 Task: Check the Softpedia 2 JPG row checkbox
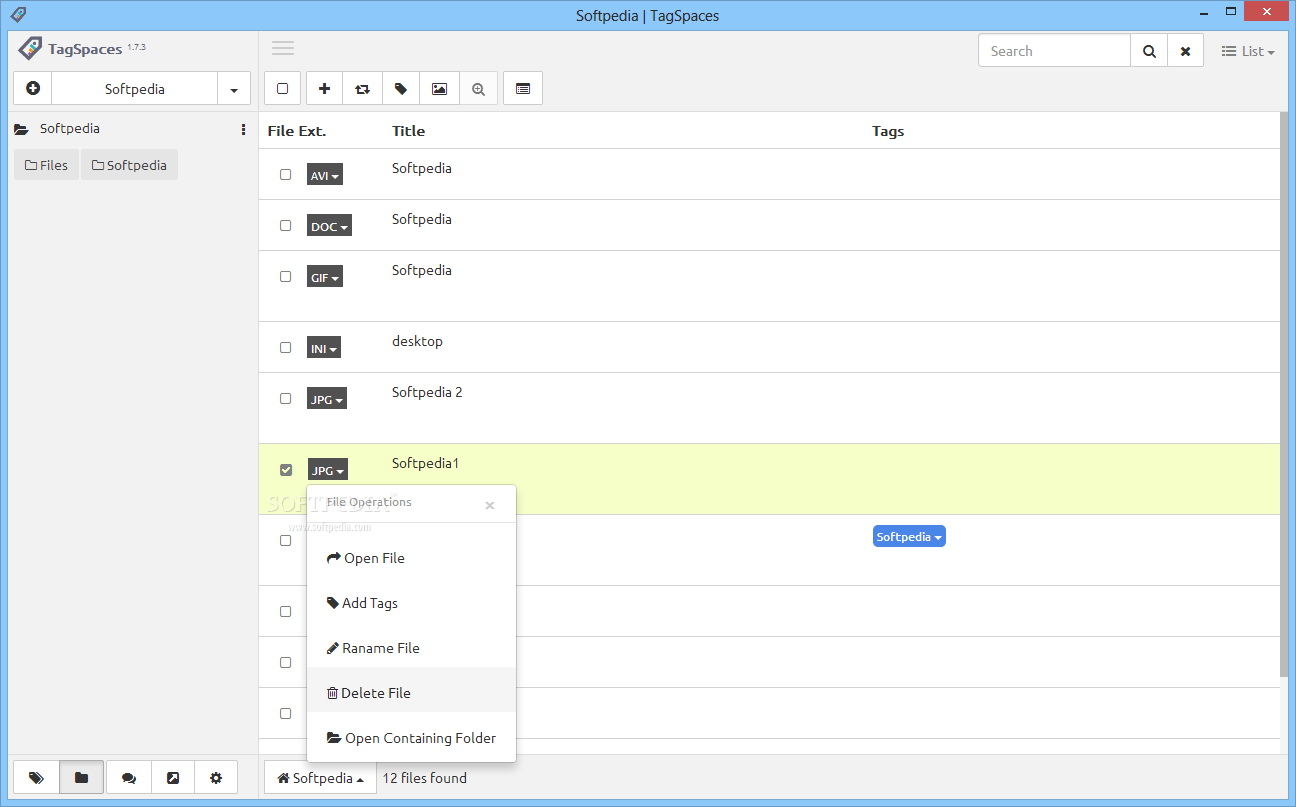(285, 398)
